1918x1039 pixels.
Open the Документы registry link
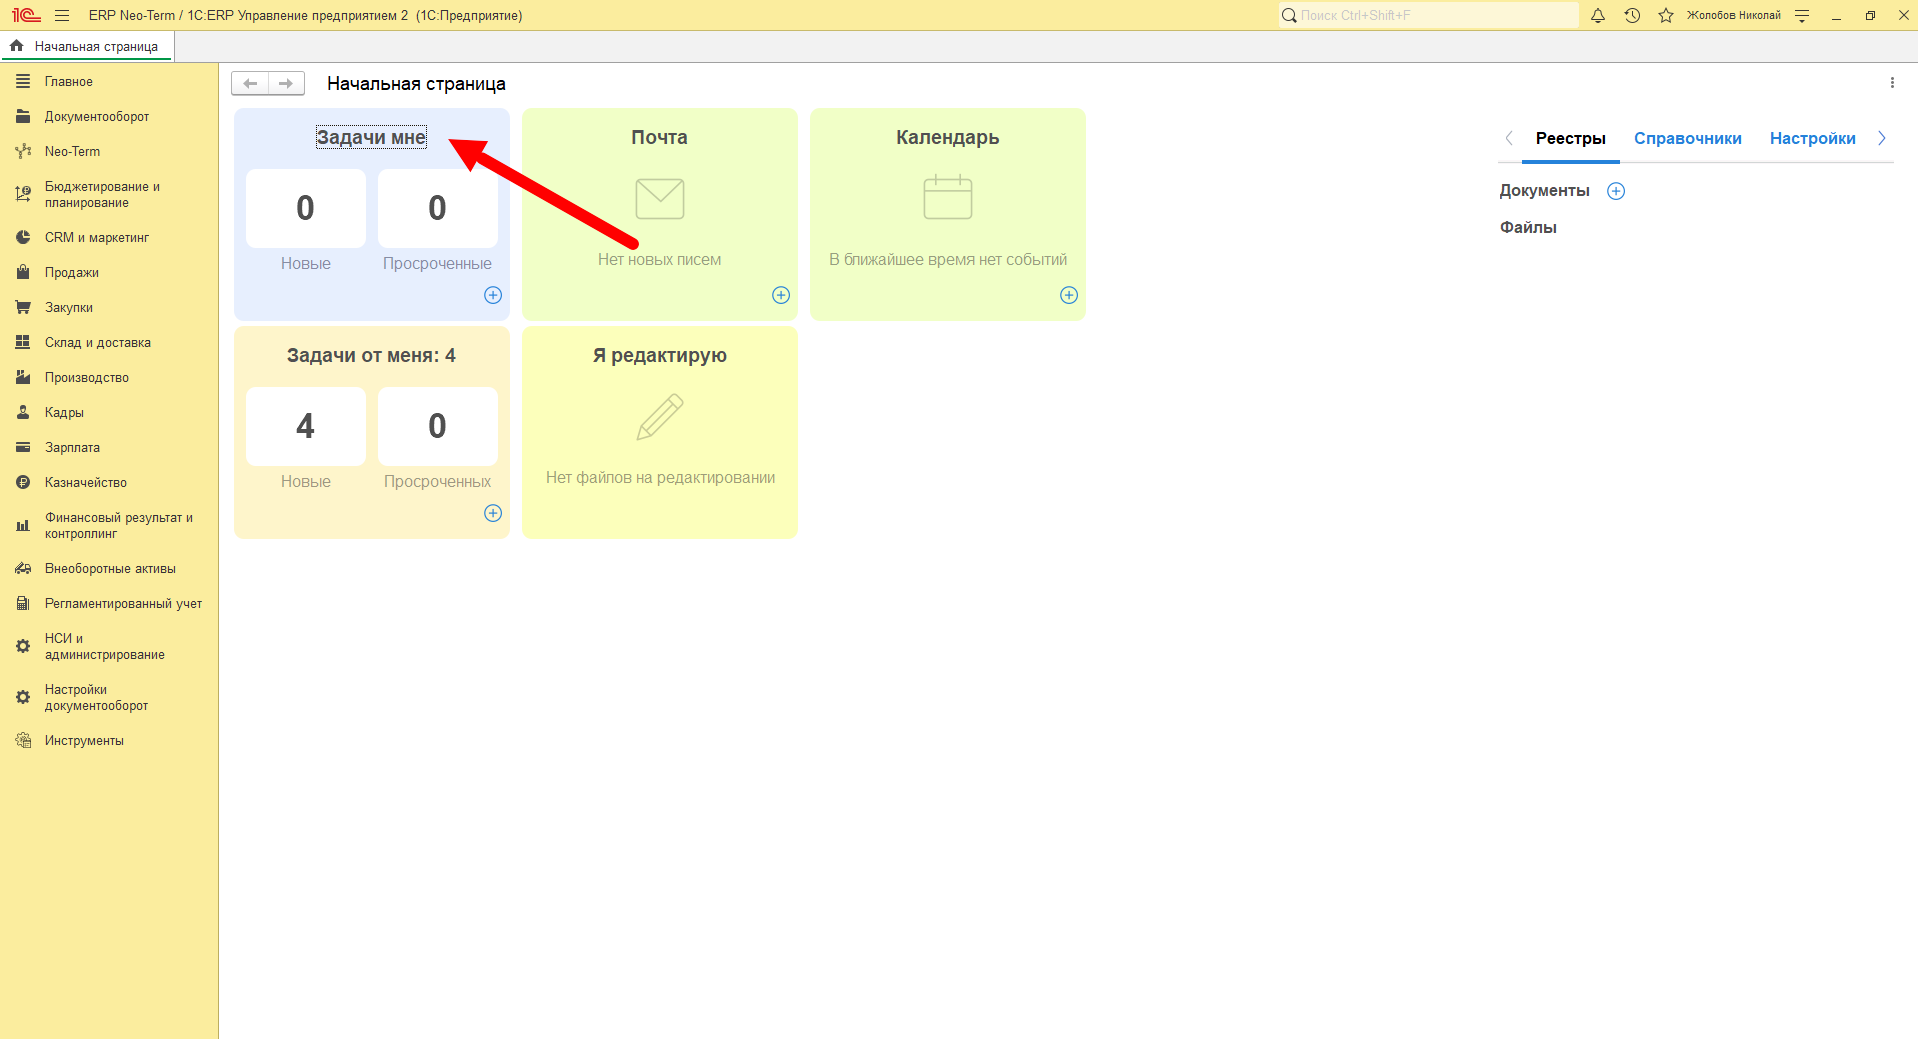click(1544, 191)
